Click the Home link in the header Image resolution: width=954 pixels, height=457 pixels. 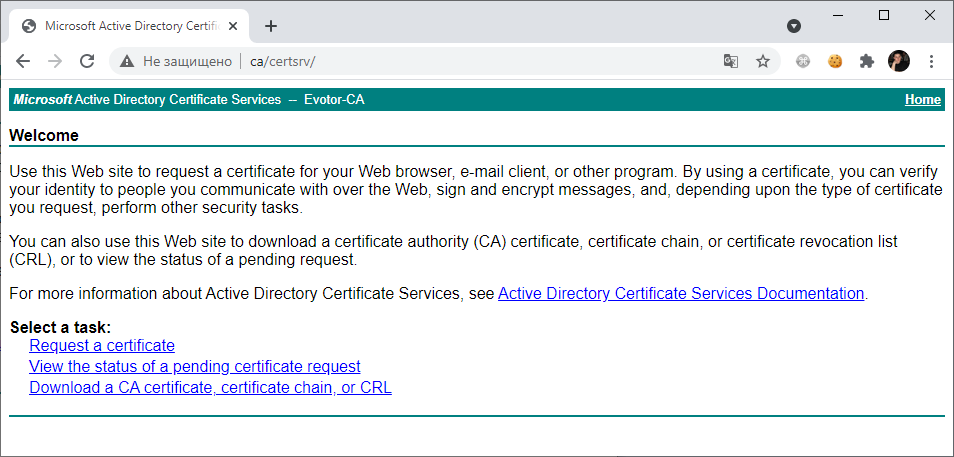point(922,100)
